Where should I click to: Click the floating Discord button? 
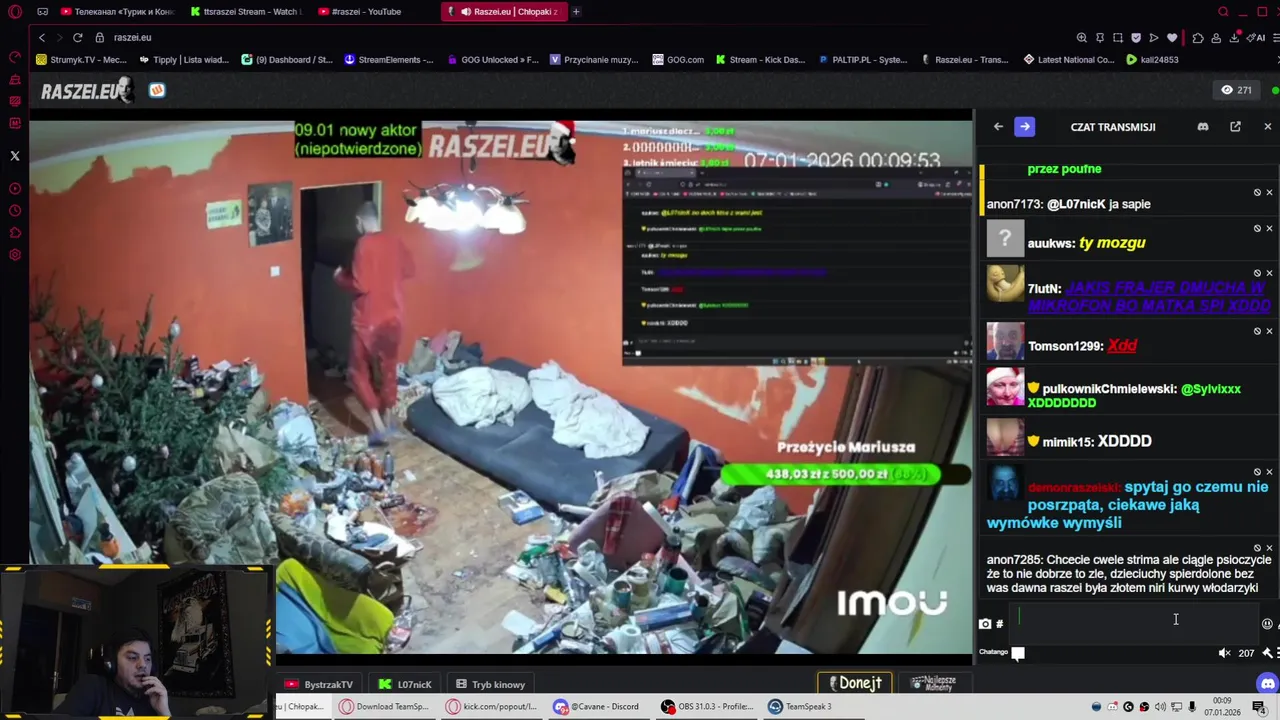pyautogui.click(x=1267, y=684)
